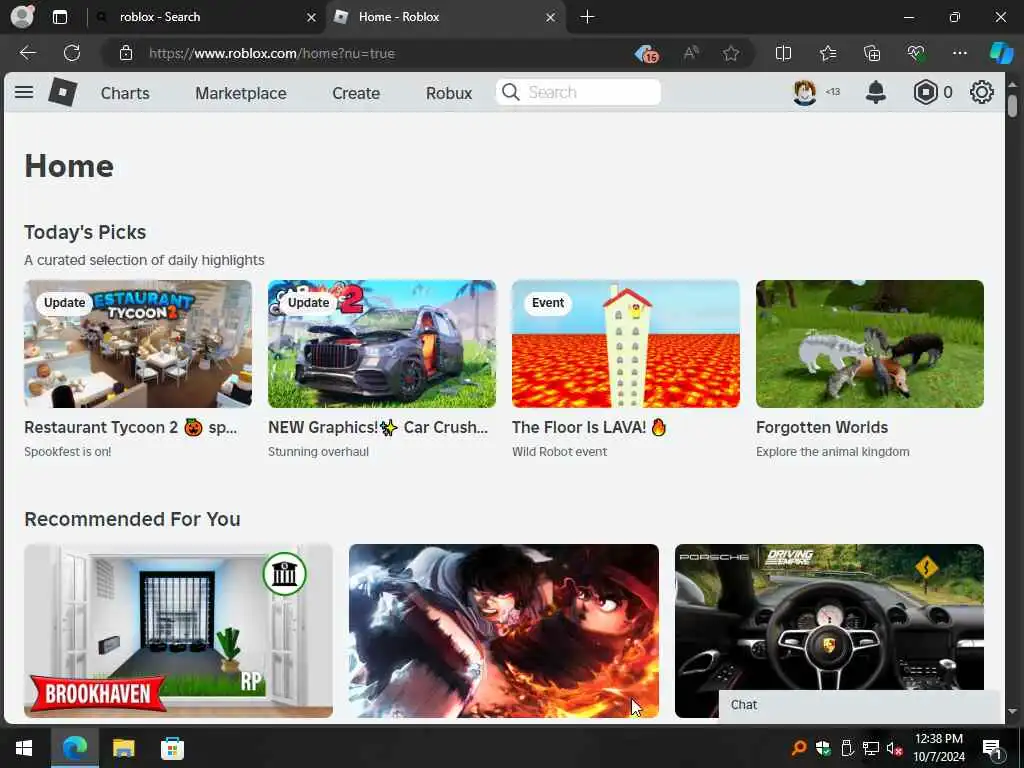Open the Brookhaven RP recommended game
The height and width of the screenshot is (768, 1024).
[178, 631]
